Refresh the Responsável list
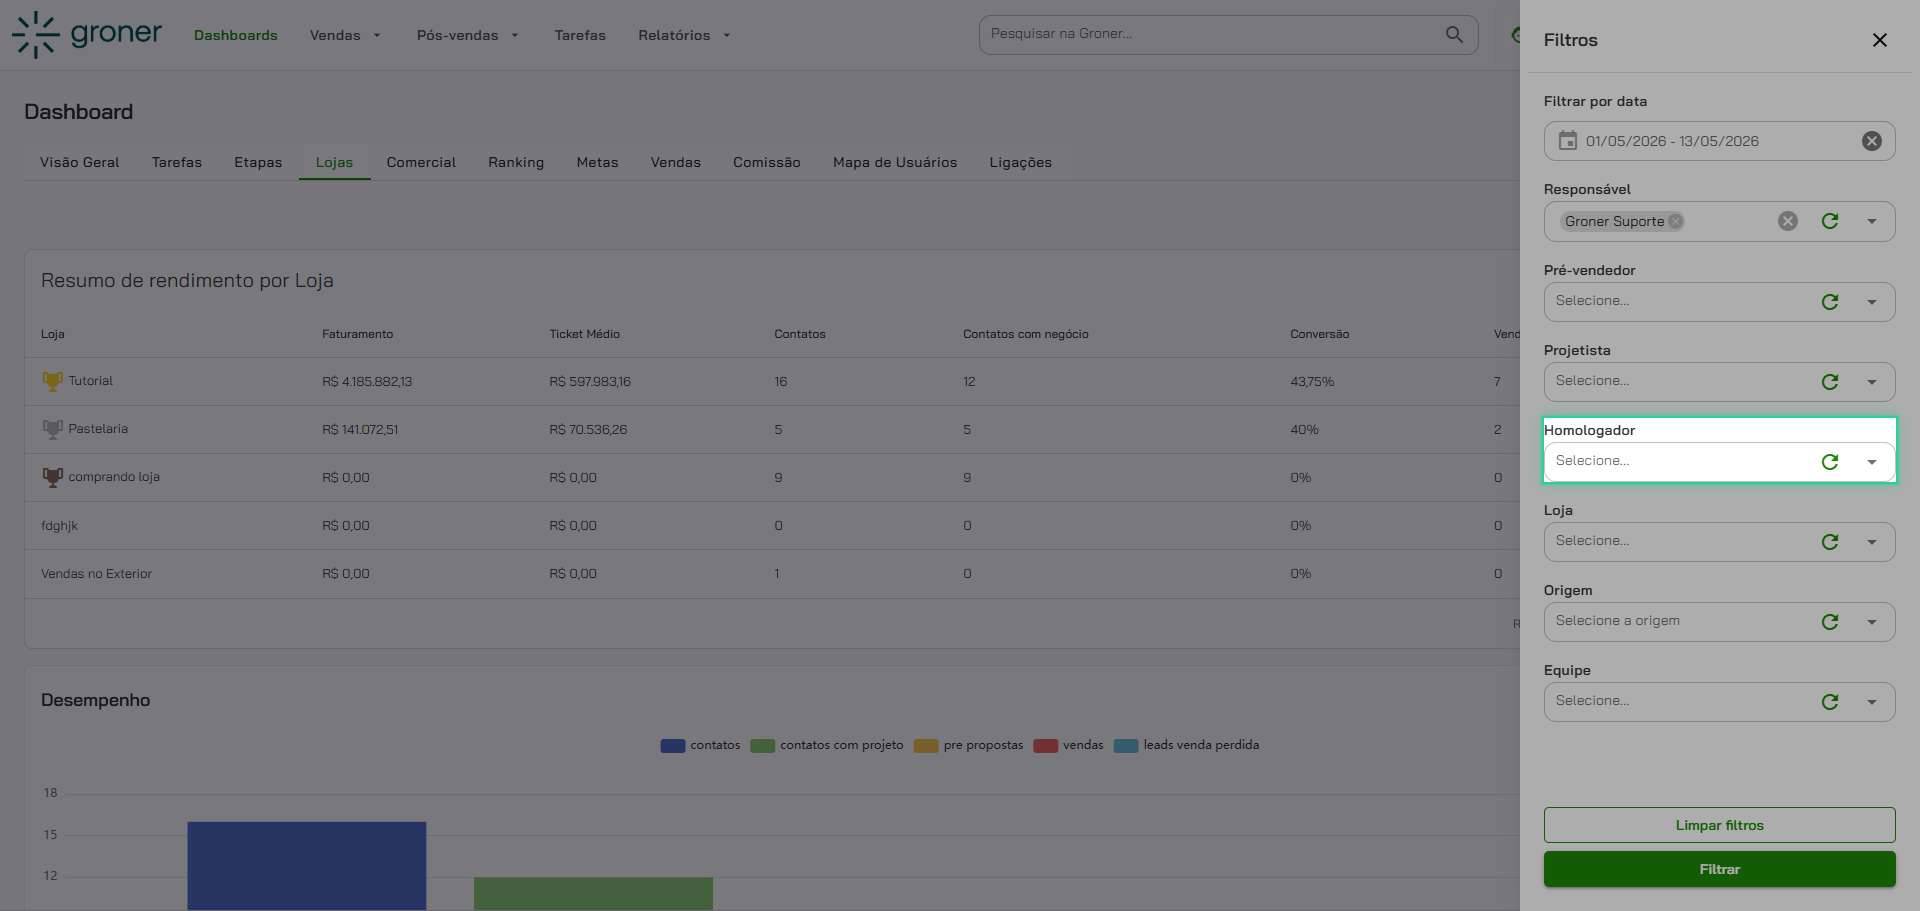This screenshot has width=1920, height=911. pos(1829,222)
